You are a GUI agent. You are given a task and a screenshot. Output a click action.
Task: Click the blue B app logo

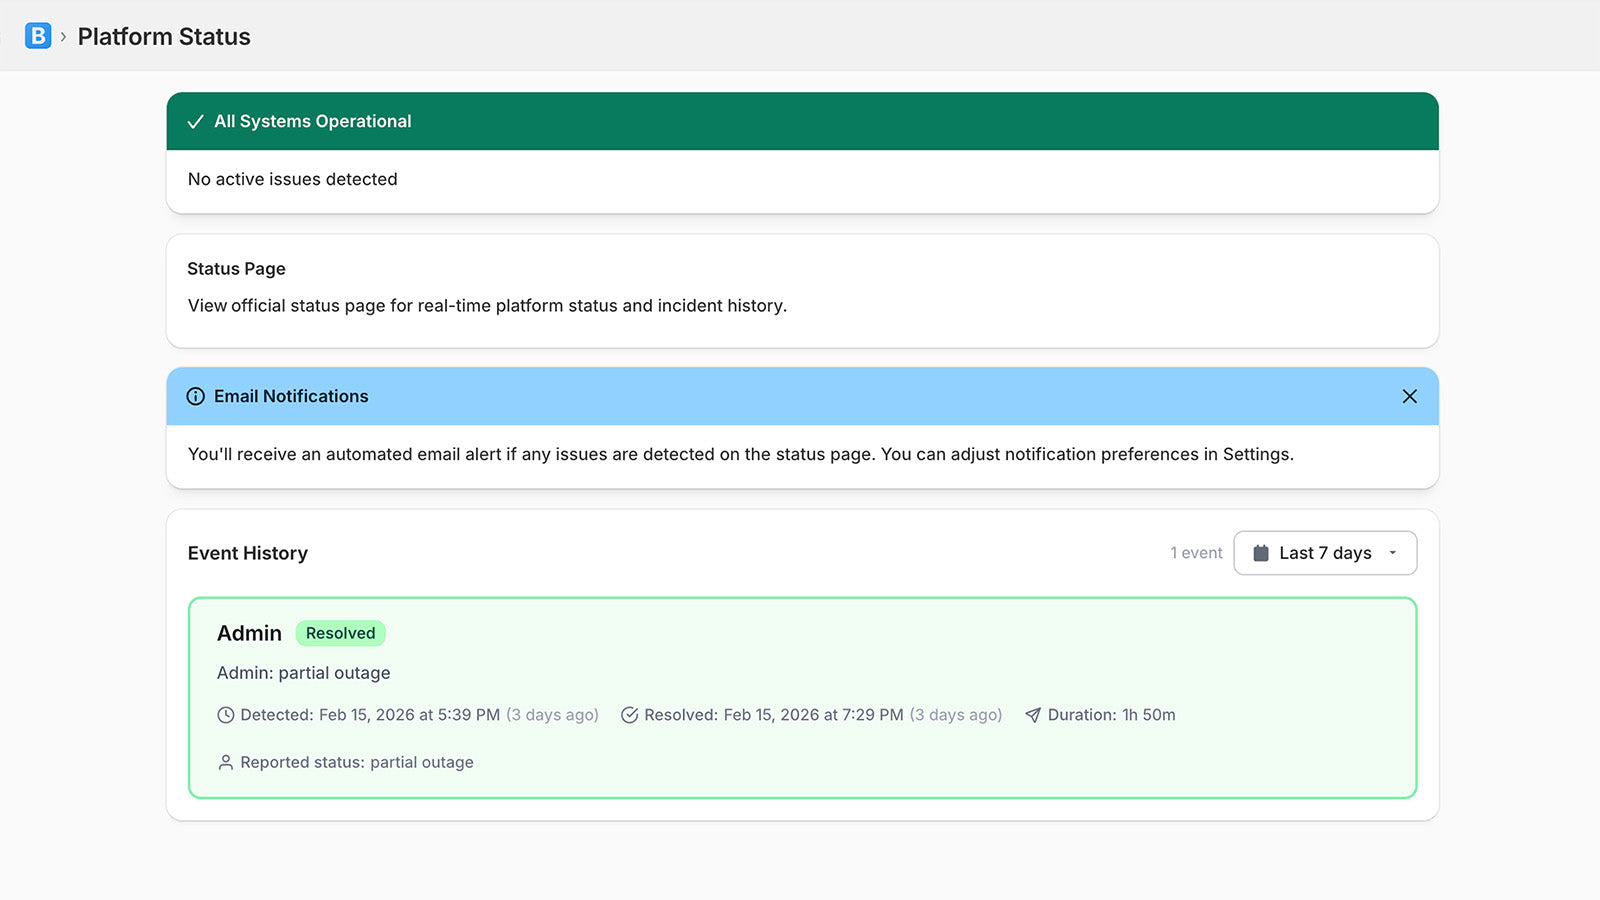coord(38,36)
